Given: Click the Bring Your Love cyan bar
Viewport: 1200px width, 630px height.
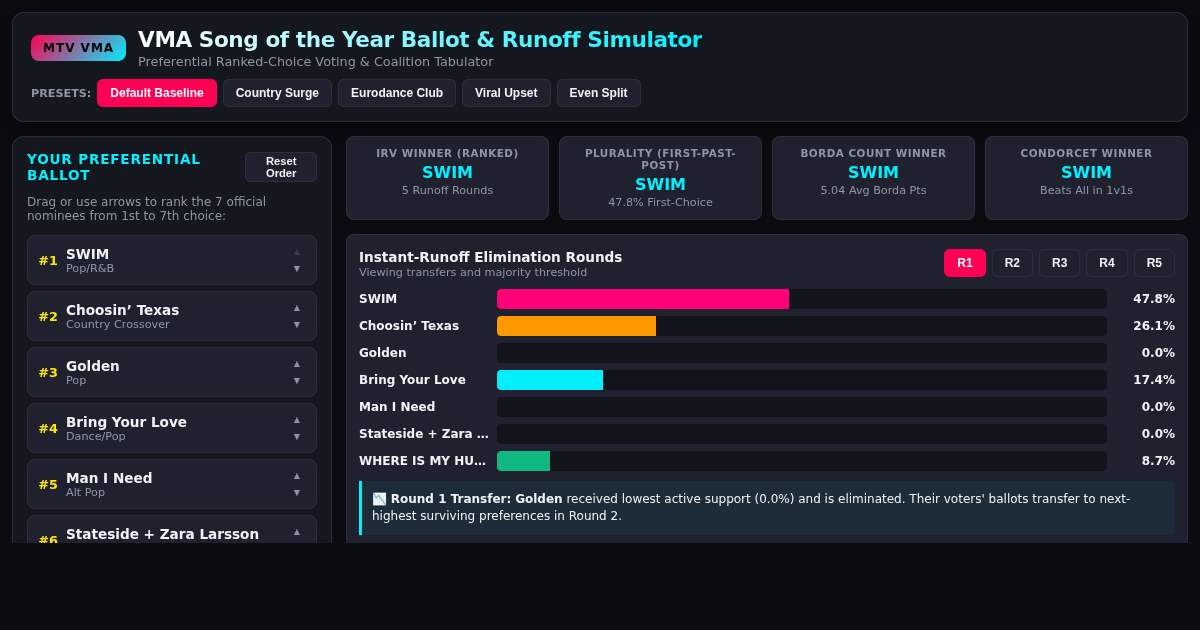Looking at the screenshot, I should point(550,380).
